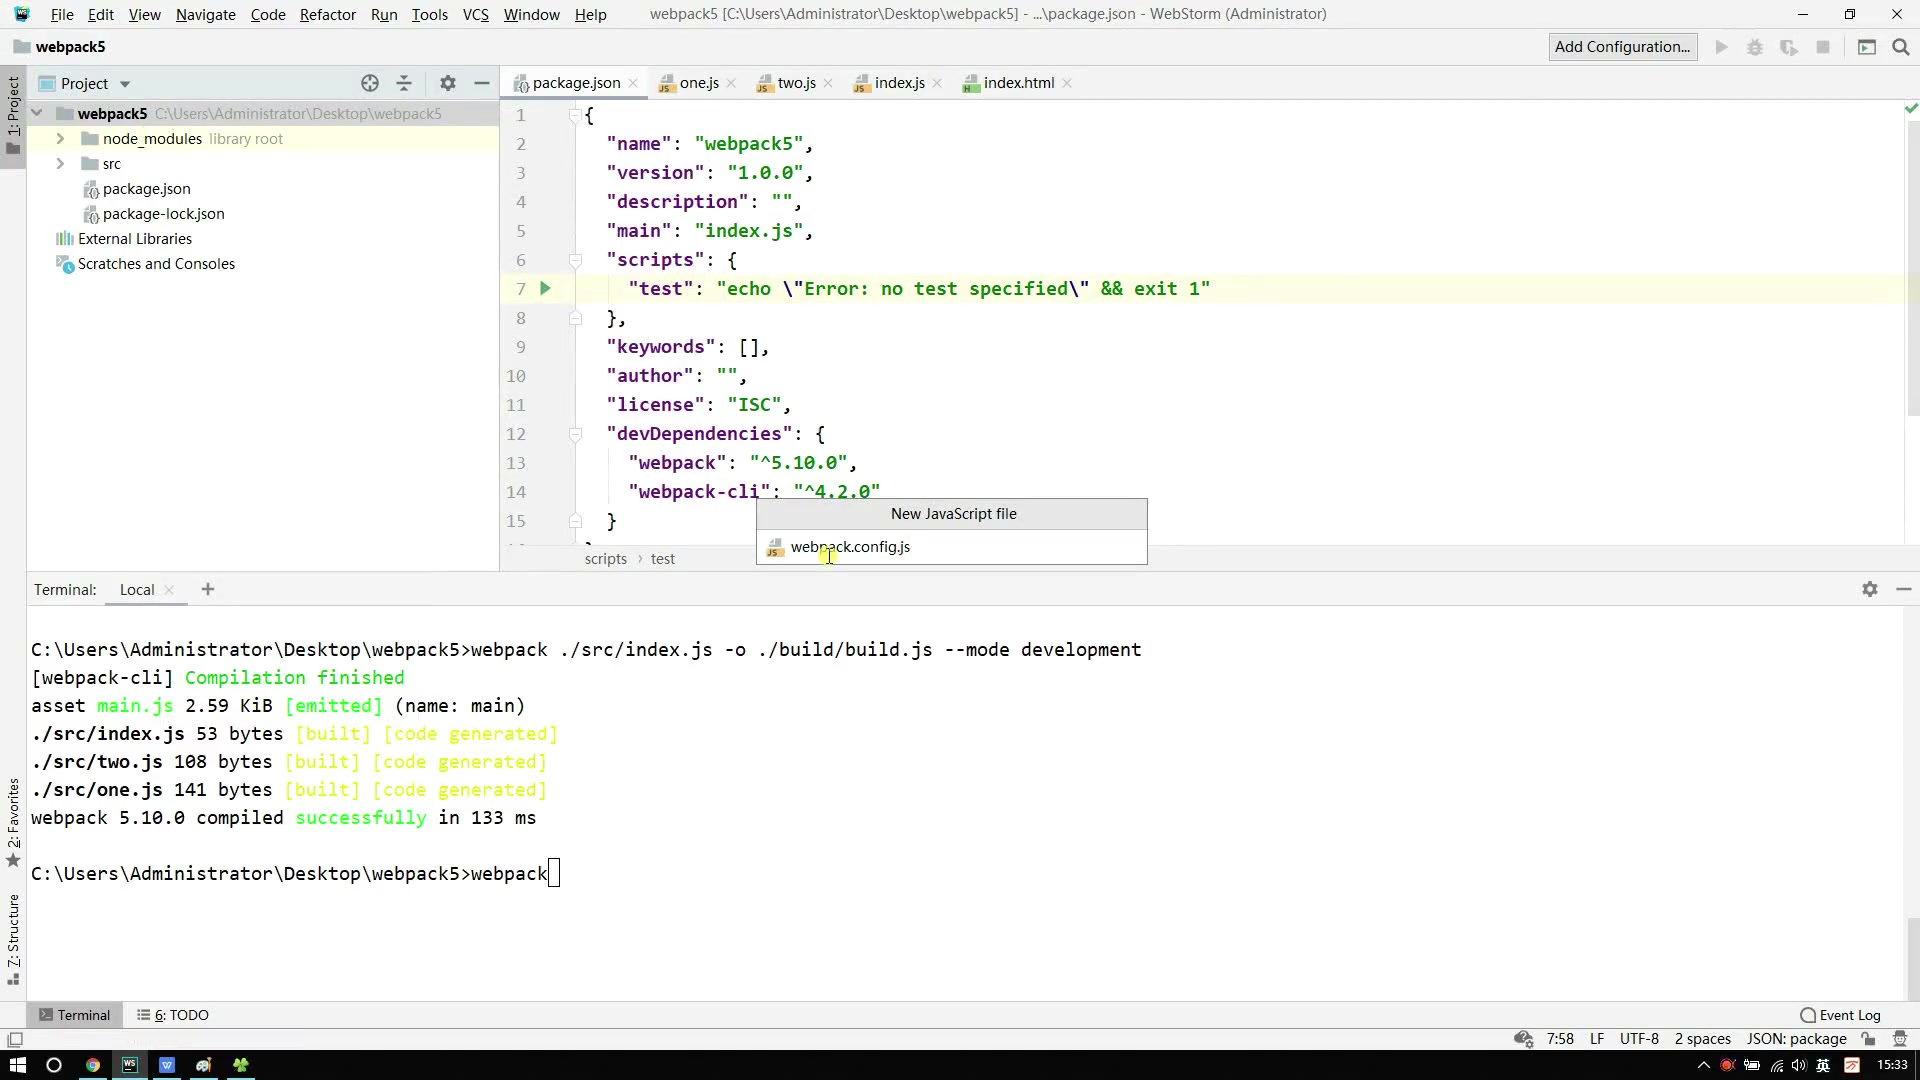Screen dimensions: 1920x1080
Task: Click the Terminal tool window button
Action: (x=75, y=1015)
